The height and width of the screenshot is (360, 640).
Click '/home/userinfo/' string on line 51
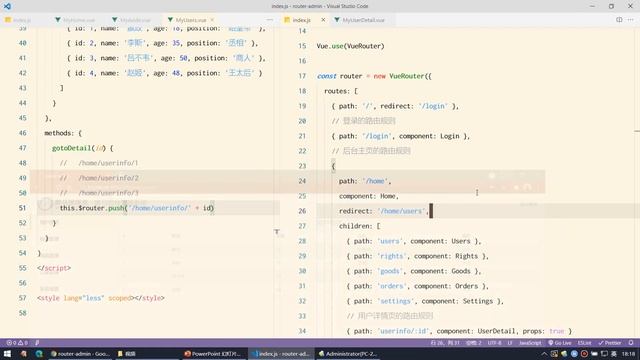click(160, 208)
